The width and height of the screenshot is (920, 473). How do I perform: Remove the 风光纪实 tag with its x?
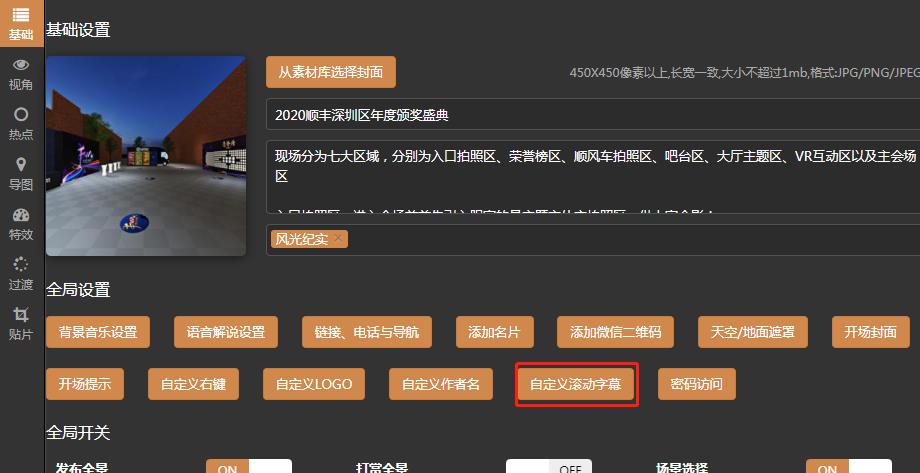coord(339,238)
